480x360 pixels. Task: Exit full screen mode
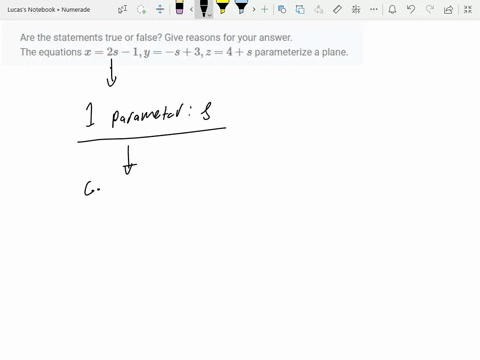point(468,9)
